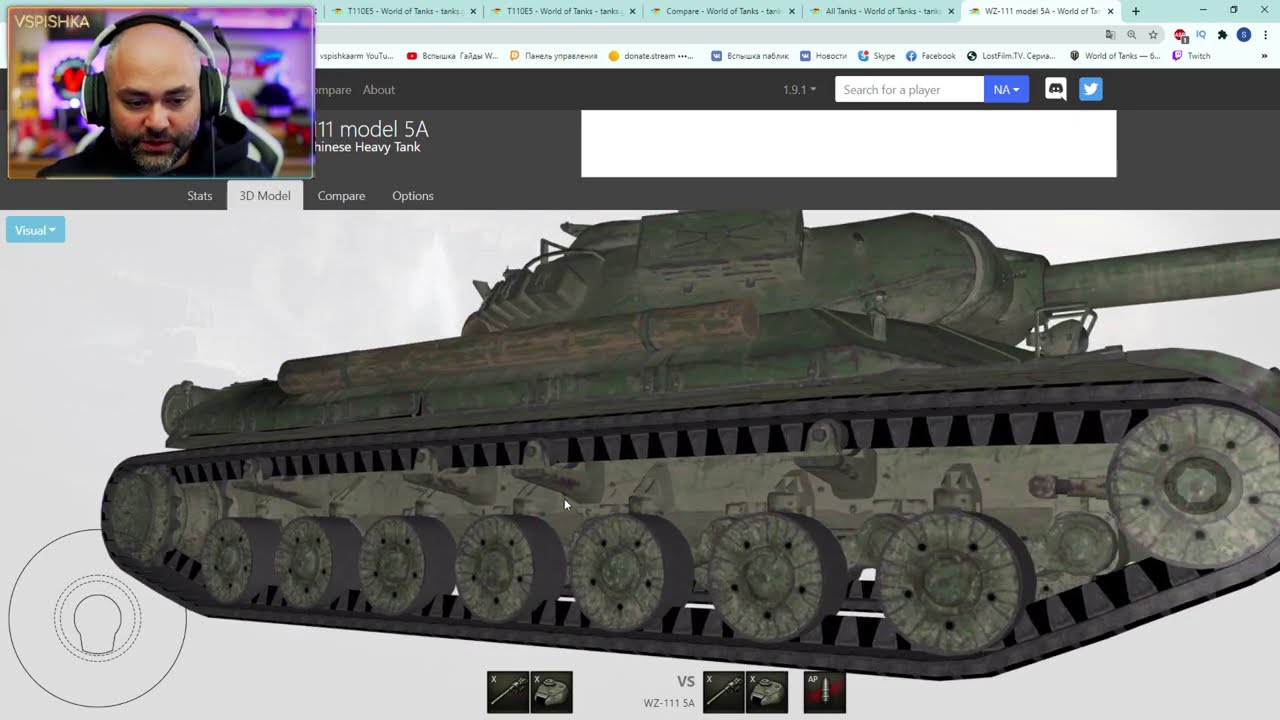Open the Options tab

click(x=413, y=195)
